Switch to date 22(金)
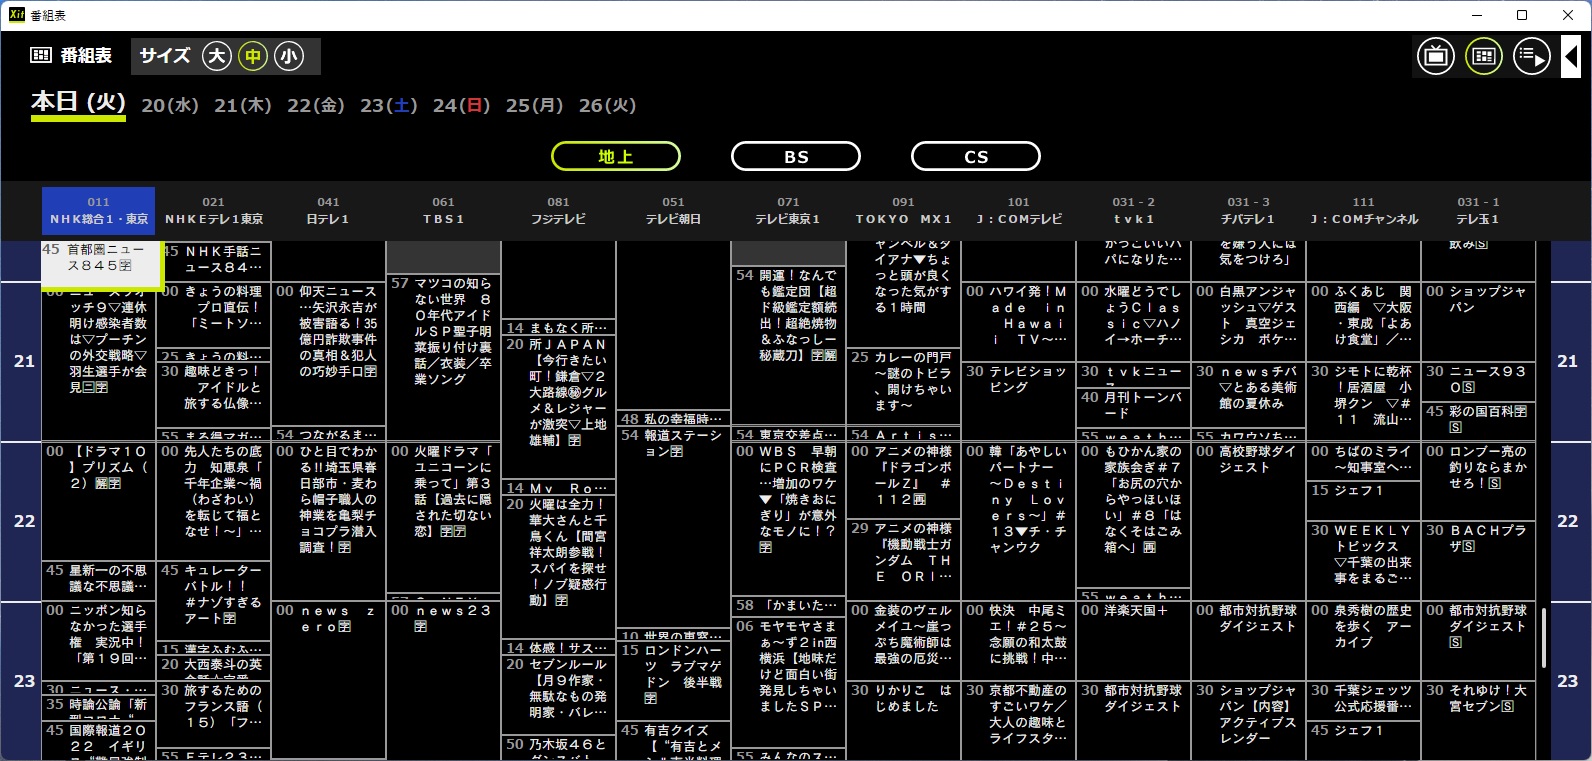This screenshot has height=761, width=1592. click(x=316, y=105)
